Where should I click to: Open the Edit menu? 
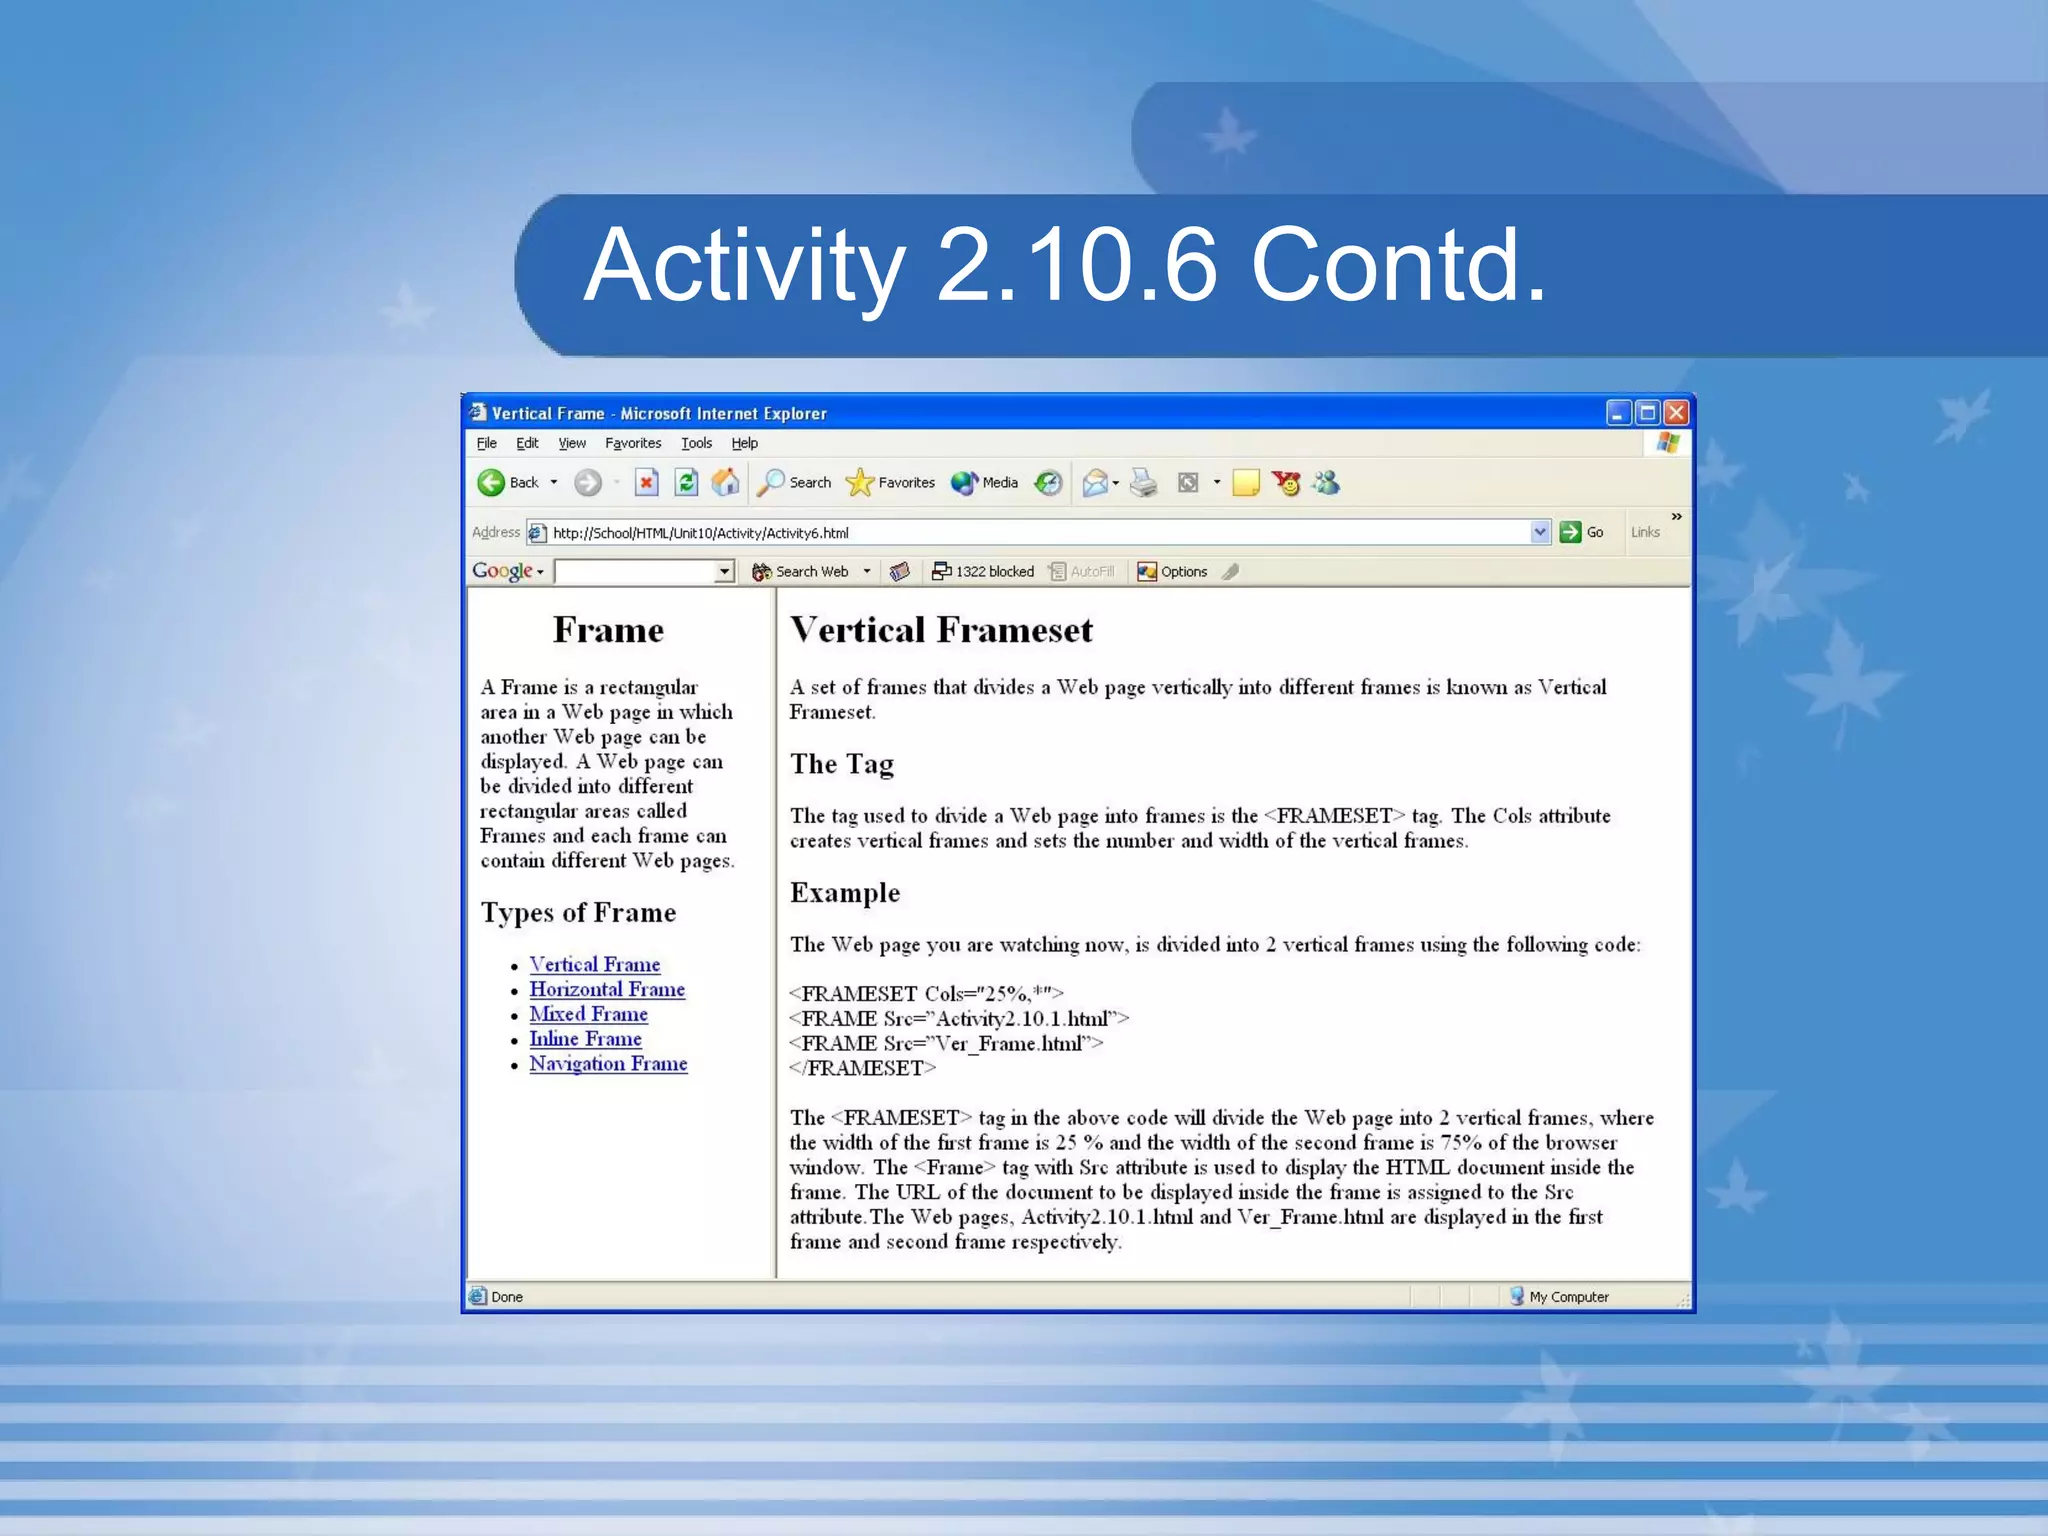[x=527, y=443]
